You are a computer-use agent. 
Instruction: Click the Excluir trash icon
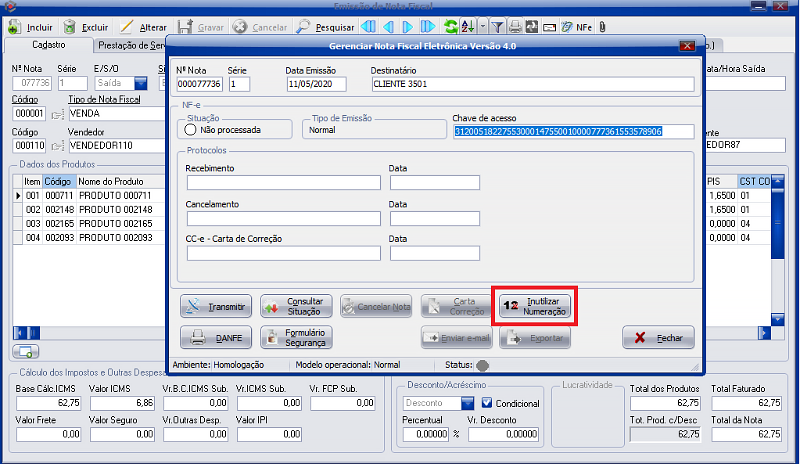(x=70, y=27)
